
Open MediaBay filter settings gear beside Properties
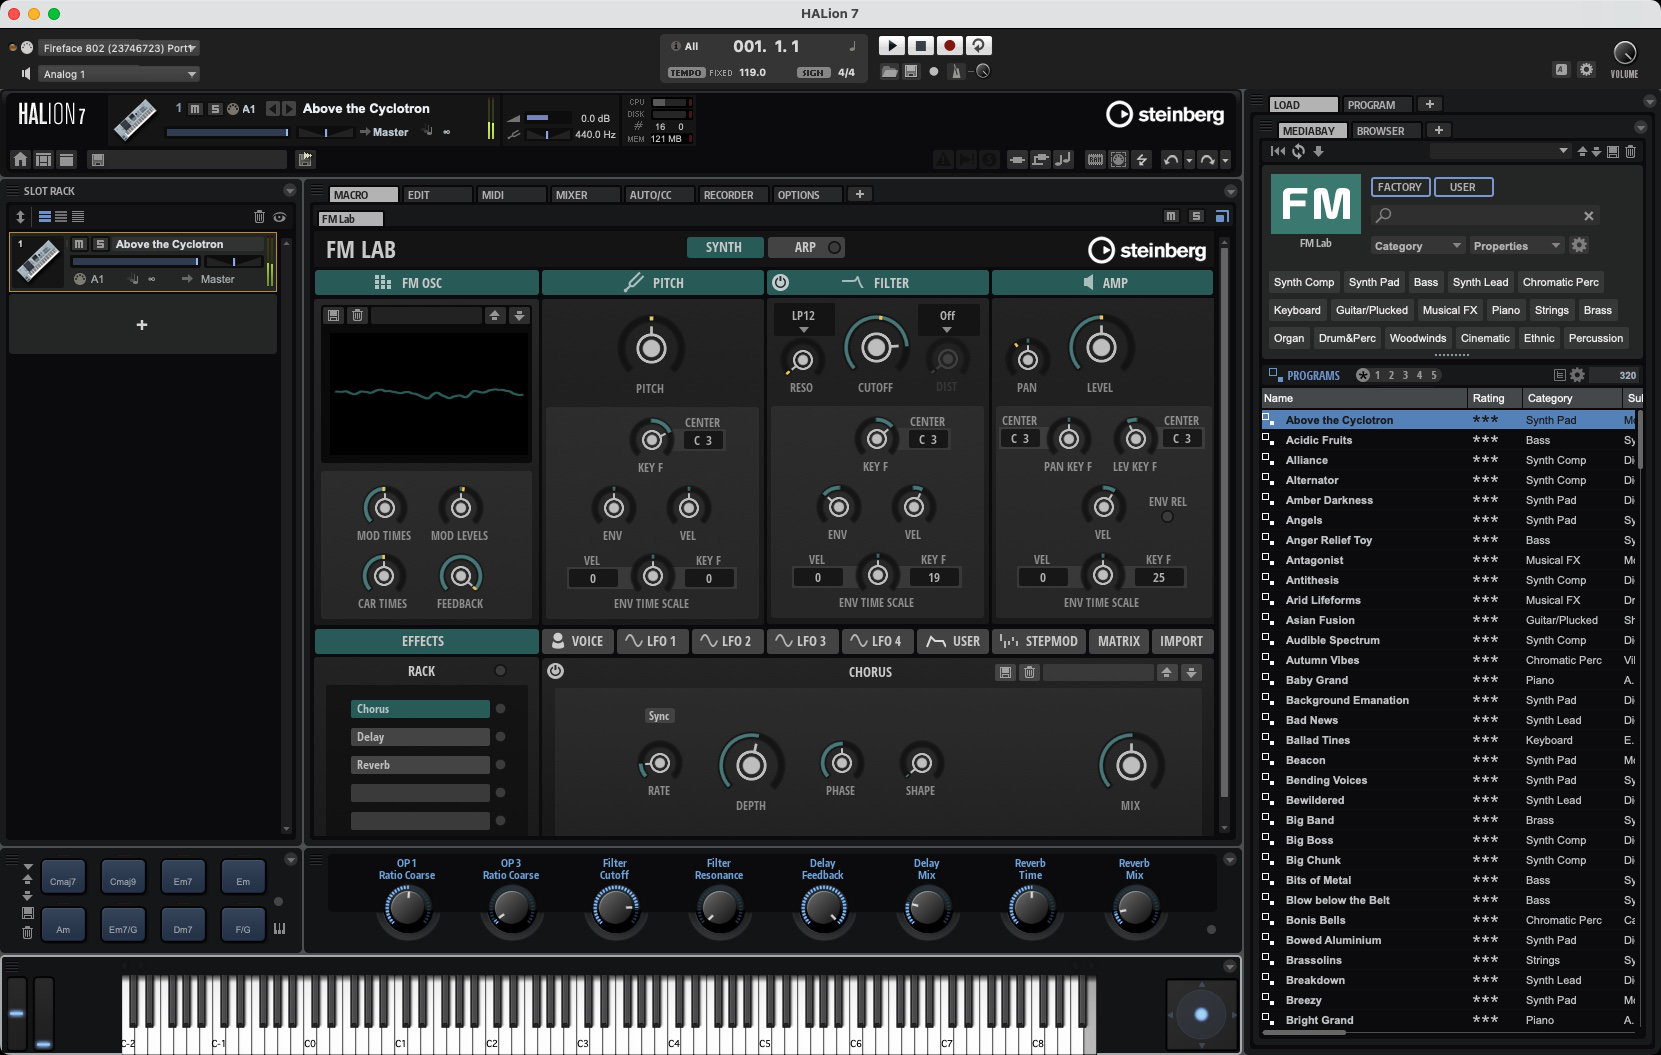click(x=1579, y=245)
